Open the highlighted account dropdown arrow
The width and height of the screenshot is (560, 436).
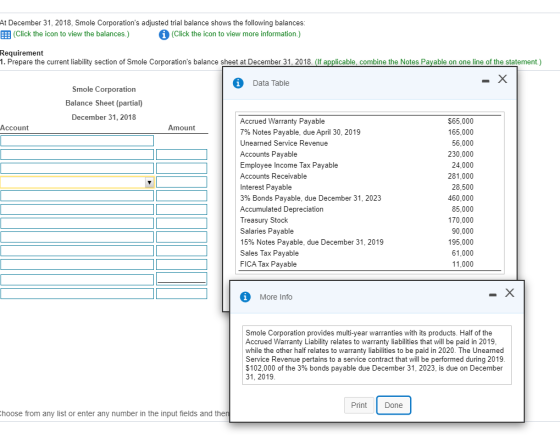149,182
